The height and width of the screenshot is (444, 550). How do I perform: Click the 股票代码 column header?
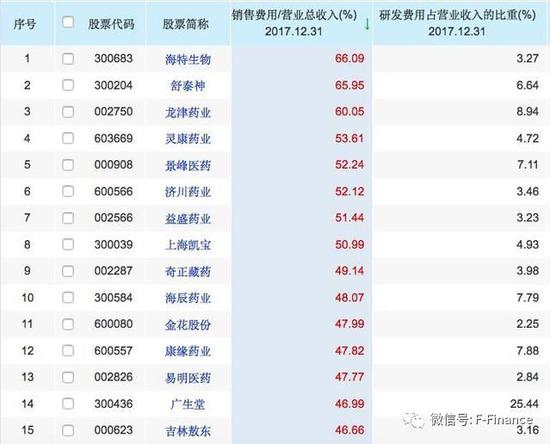tap(111, 24)
